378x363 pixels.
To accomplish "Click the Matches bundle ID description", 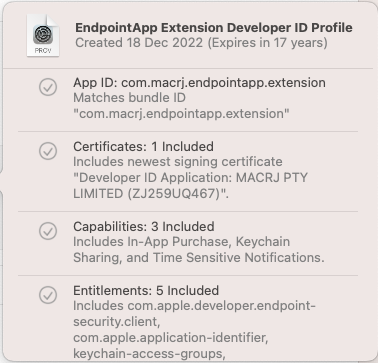I will [129, 98].
